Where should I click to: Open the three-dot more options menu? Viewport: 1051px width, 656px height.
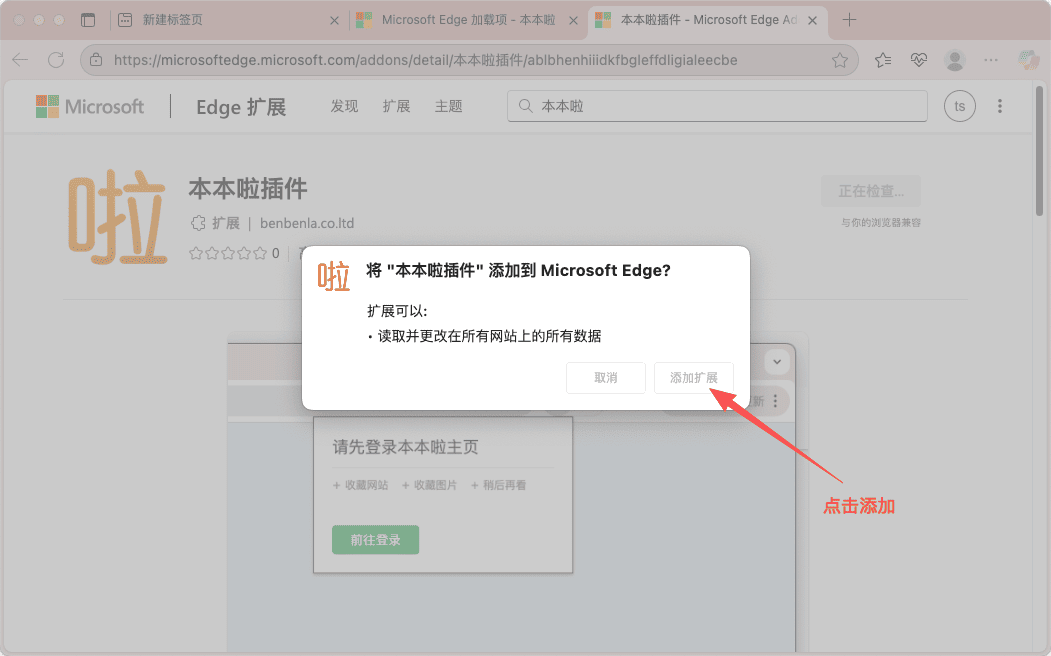coord(1000,106)
